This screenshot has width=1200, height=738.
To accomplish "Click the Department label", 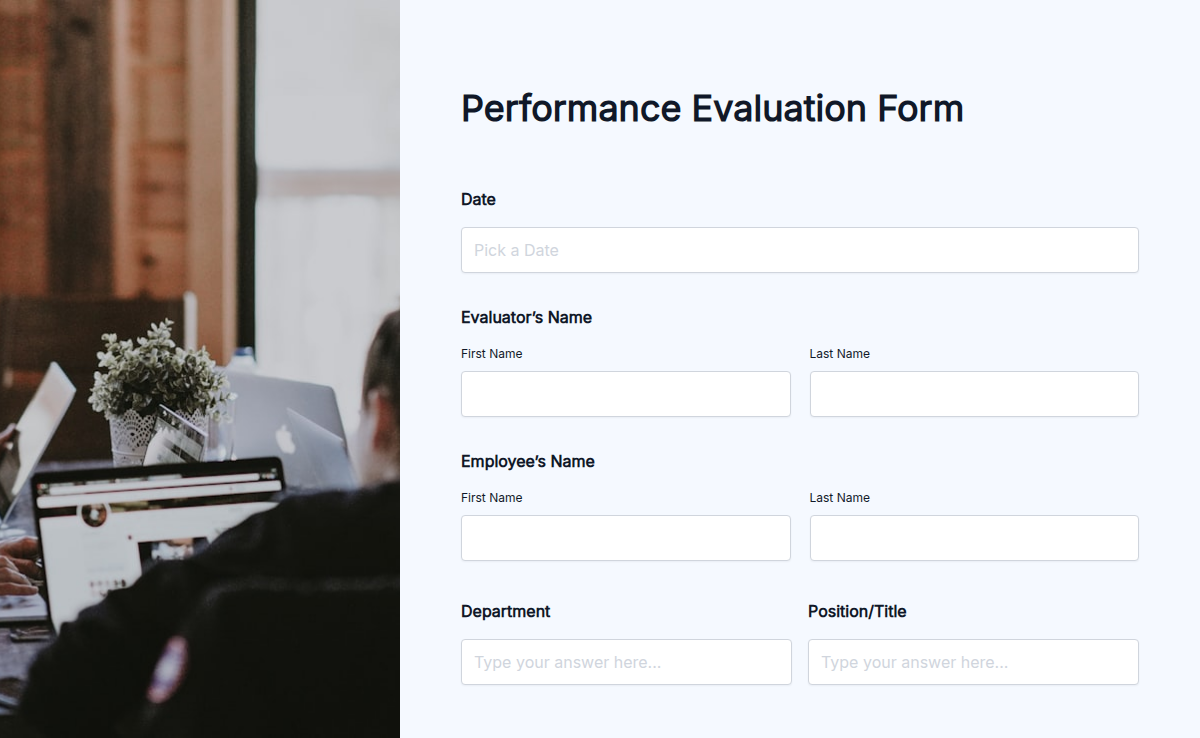I will pos(505,611).
